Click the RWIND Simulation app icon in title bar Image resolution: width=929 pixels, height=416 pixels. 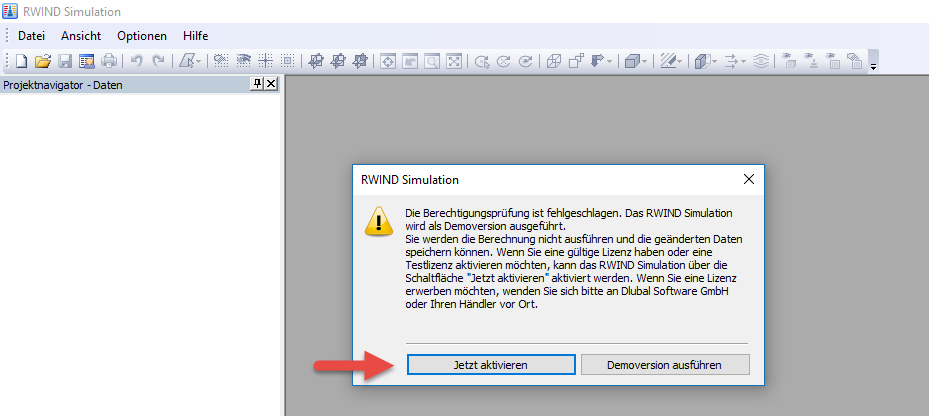pyautogui.click(x=10, y=11)
